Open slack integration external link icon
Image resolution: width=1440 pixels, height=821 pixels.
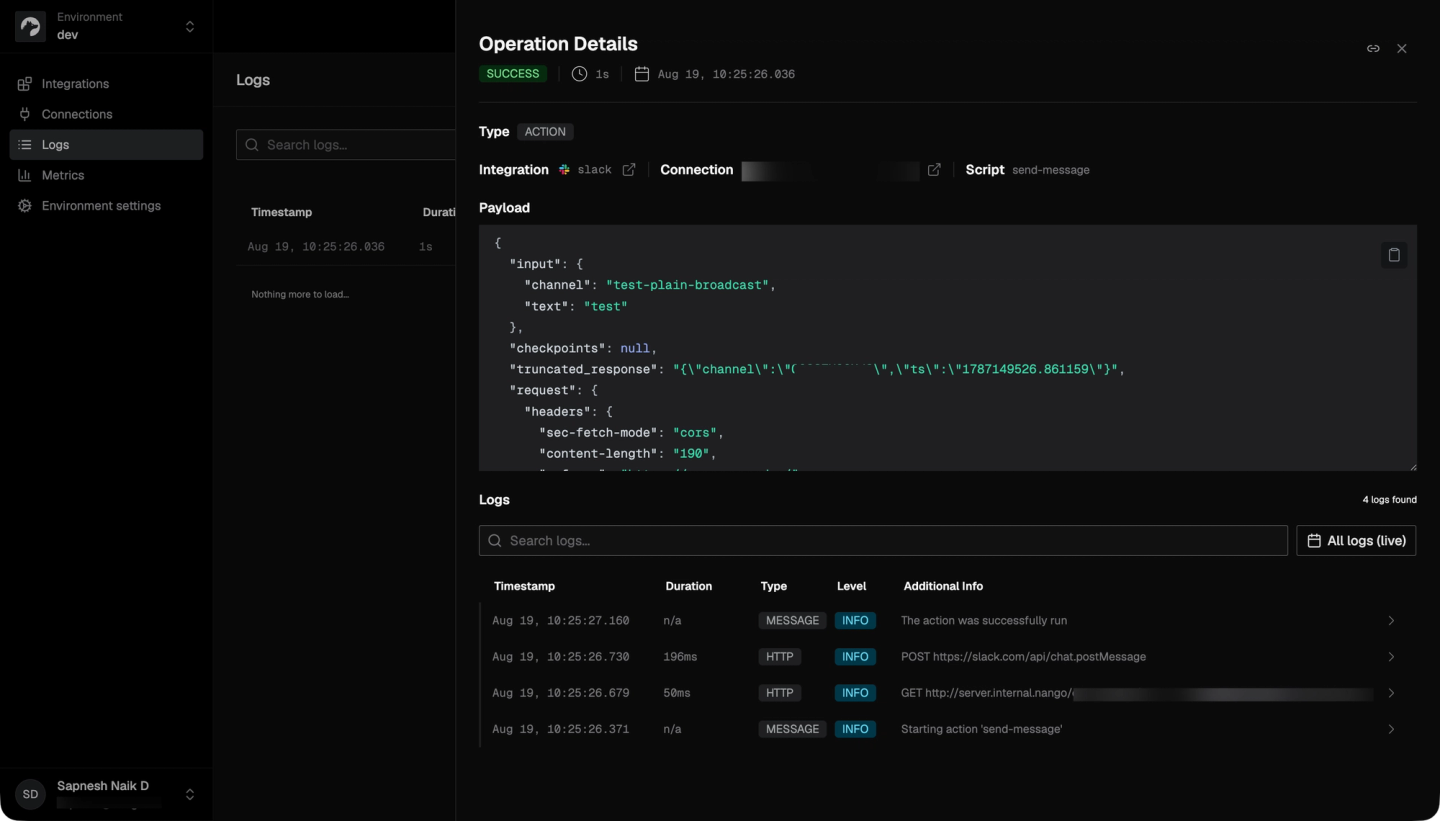(x=629, y=170)
